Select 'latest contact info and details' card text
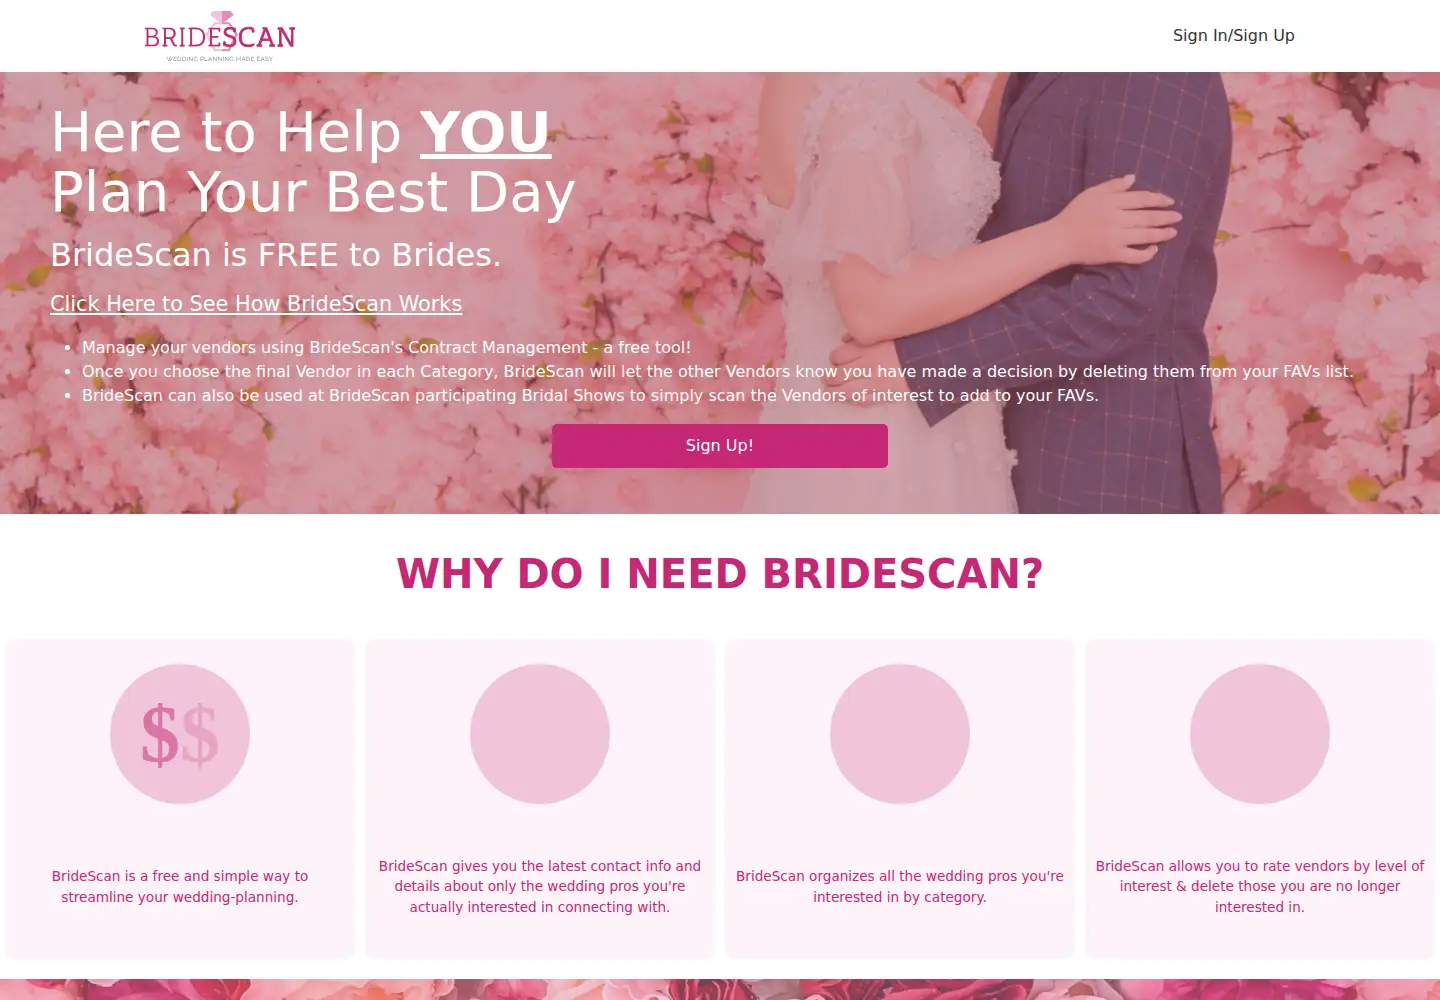1440x1000 pixels. point(540,886)
